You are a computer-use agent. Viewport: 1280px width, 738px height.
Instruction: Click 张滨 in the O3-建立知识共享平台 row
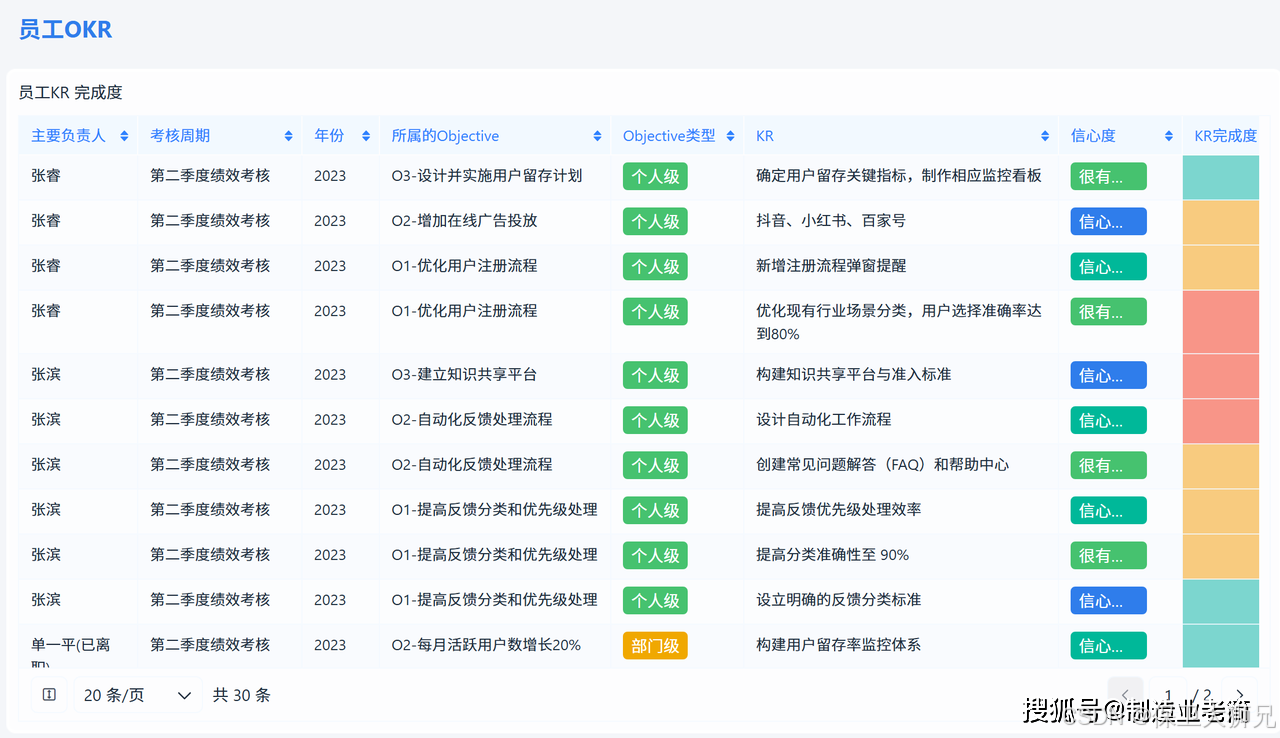click(46, 374)
